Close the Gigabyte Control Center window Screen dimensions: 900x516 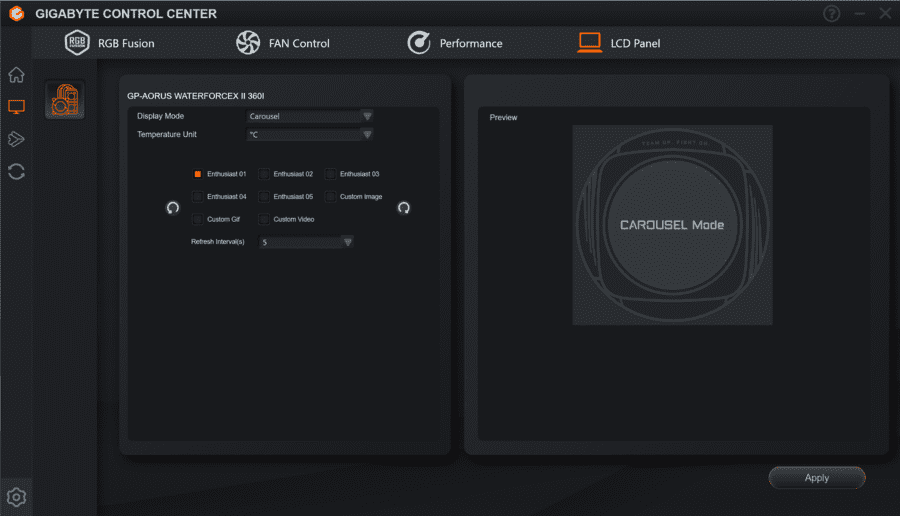pos(885,13)
